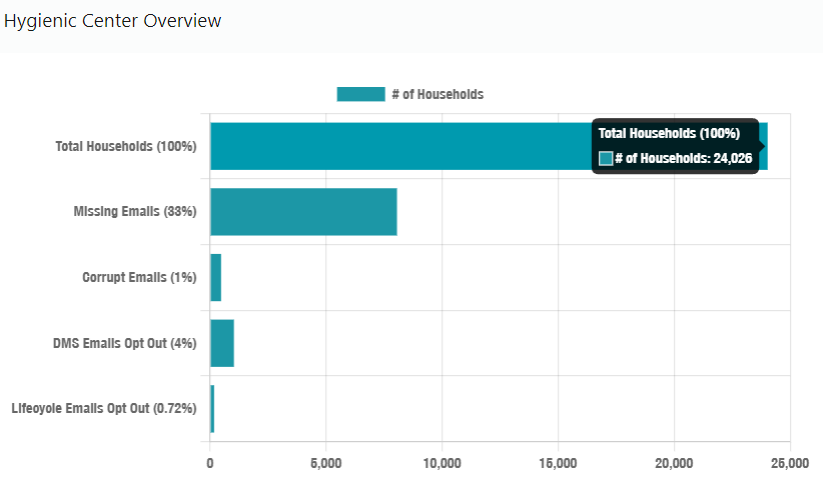The height and width of the screenshot is (499, 823).
Task: Click the Lifecycle Emails Opt Out bar
Action: pos(212,408)
